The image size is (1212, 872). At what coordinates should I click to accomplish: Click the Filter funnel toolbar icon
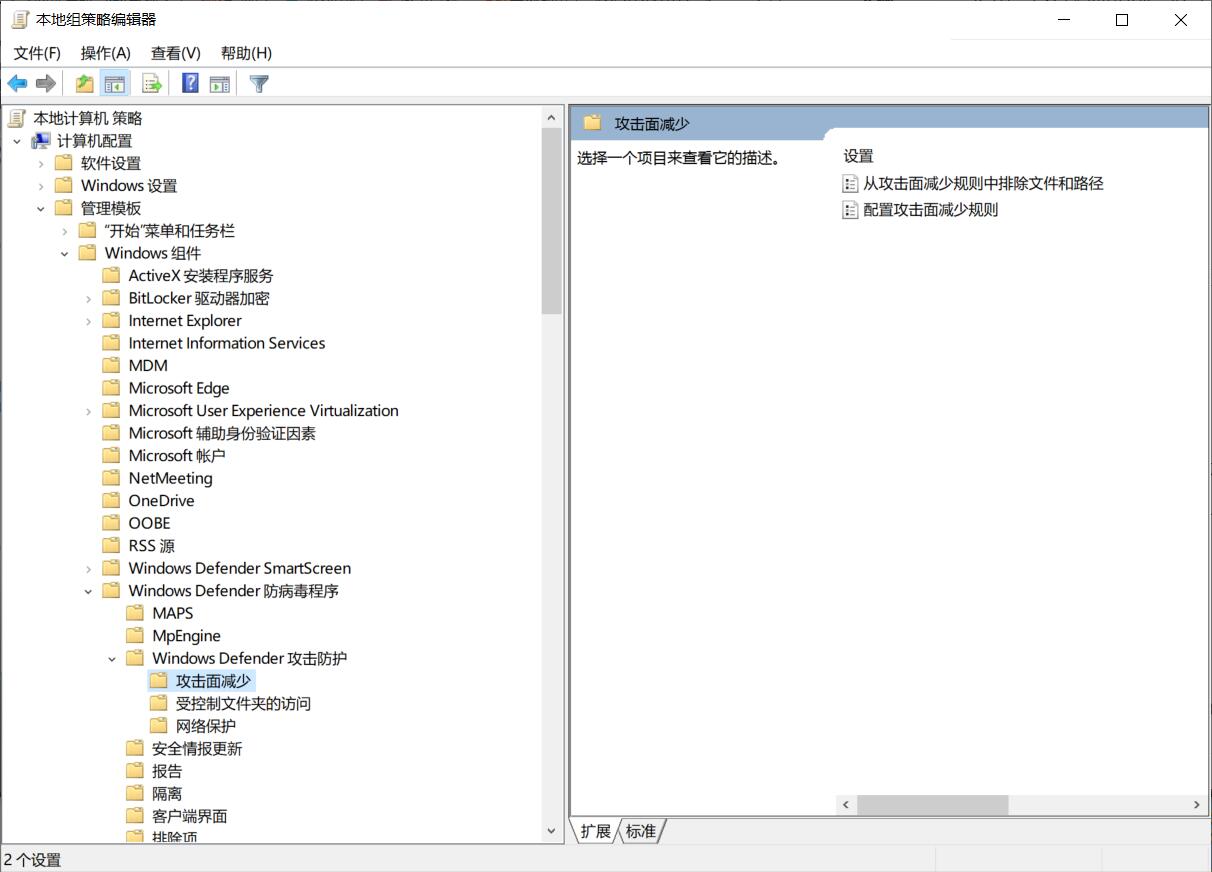click(259, 84)
